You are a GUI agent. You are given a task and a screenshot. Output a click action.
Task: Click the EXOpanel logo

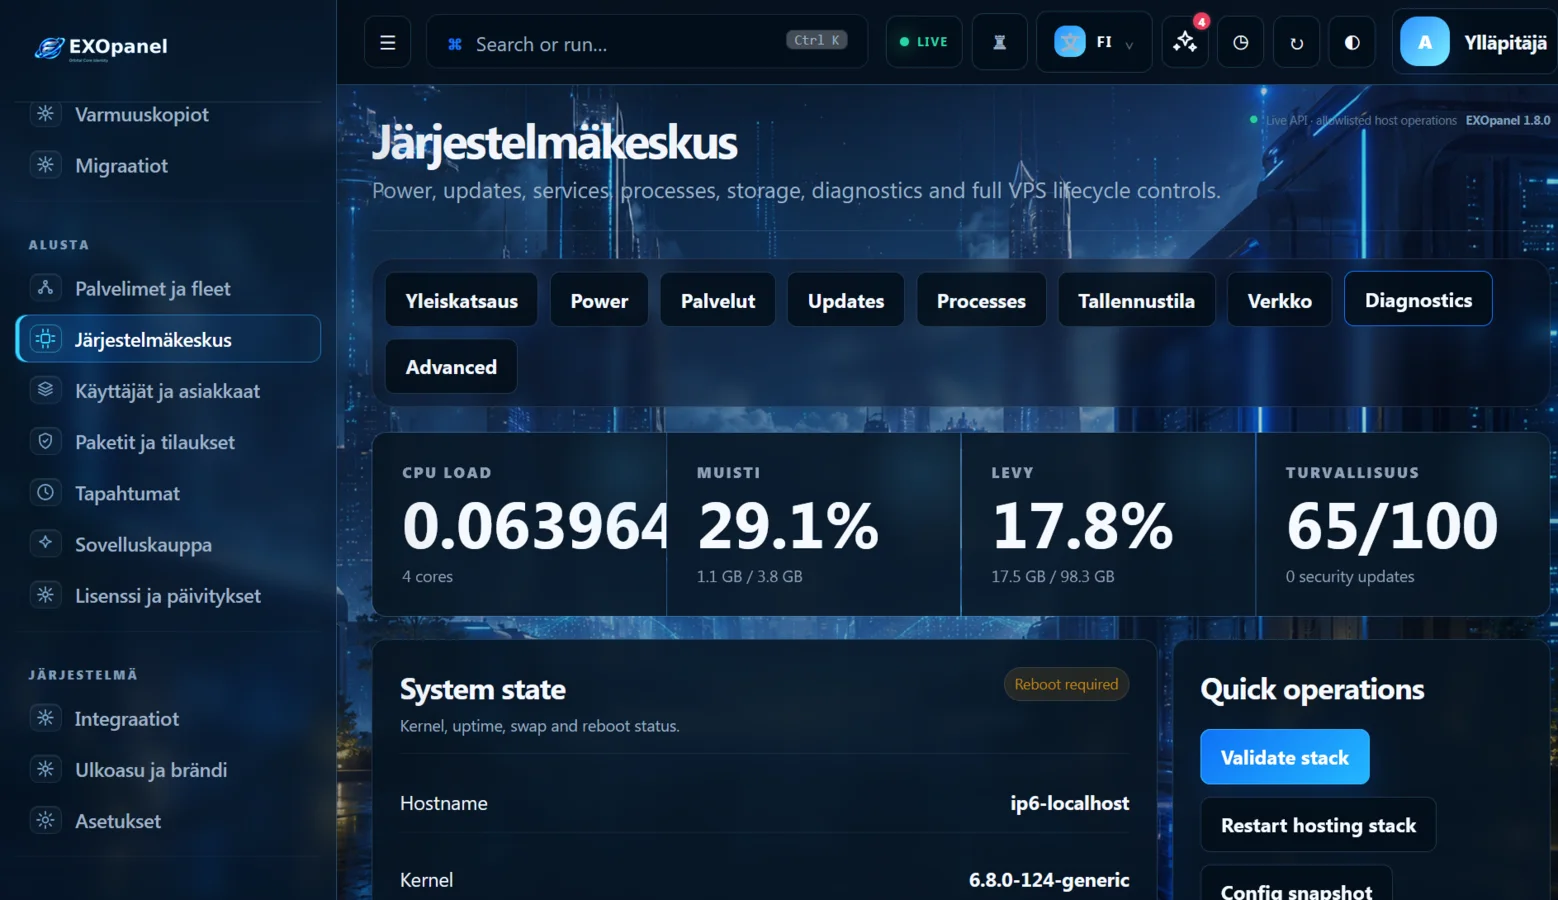pos(101,47)
